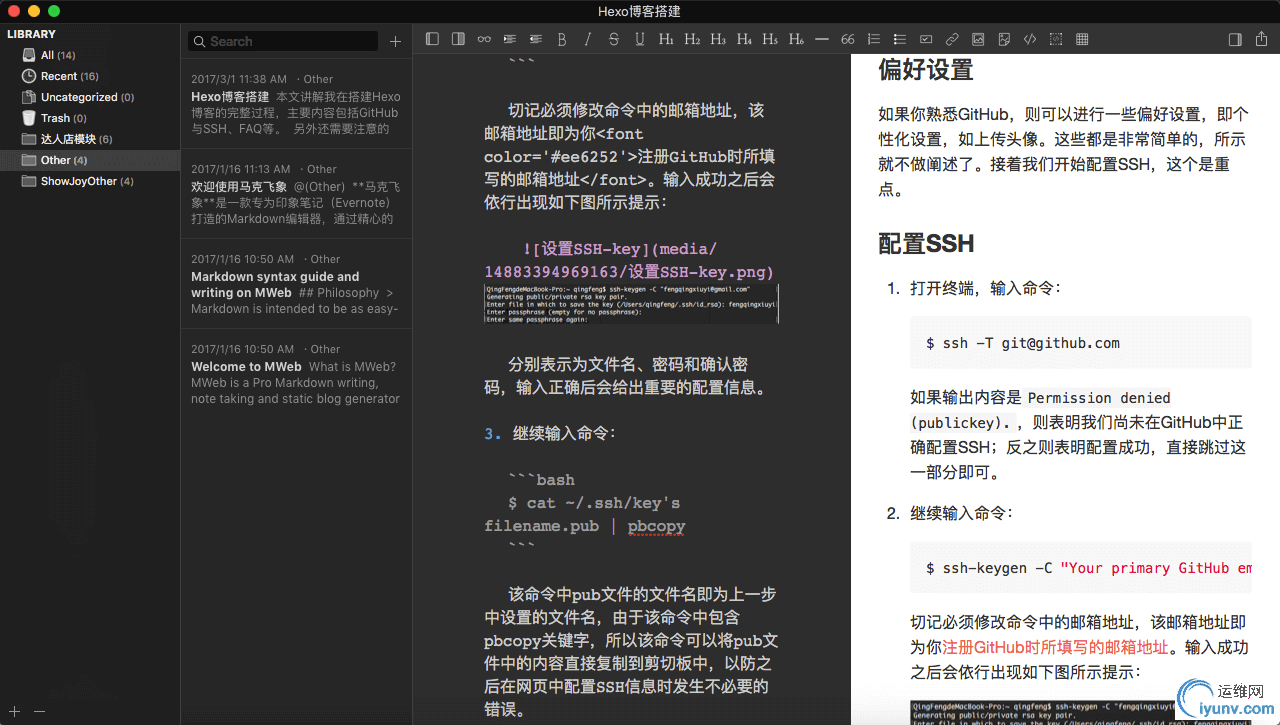
Task: Click image markdown link 设置SSH-key in editor
Action: tap(629, 260)
